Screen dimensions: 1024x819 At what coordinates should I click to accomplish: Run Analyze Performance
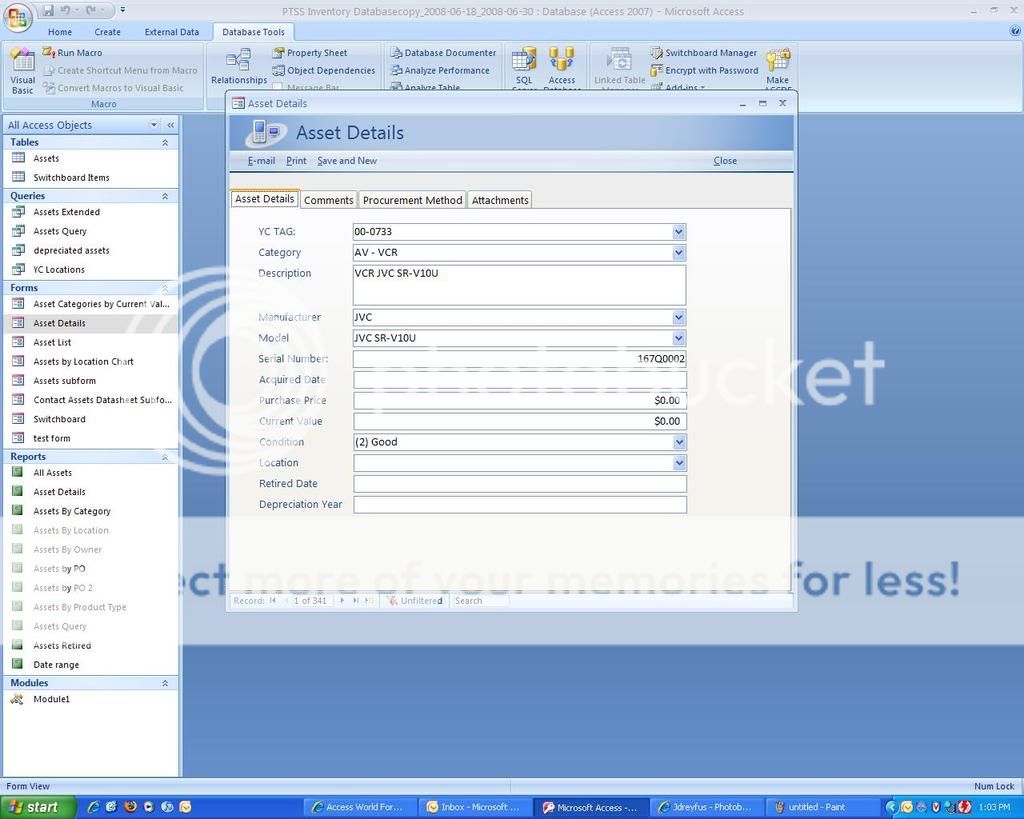tap(440, 71)
